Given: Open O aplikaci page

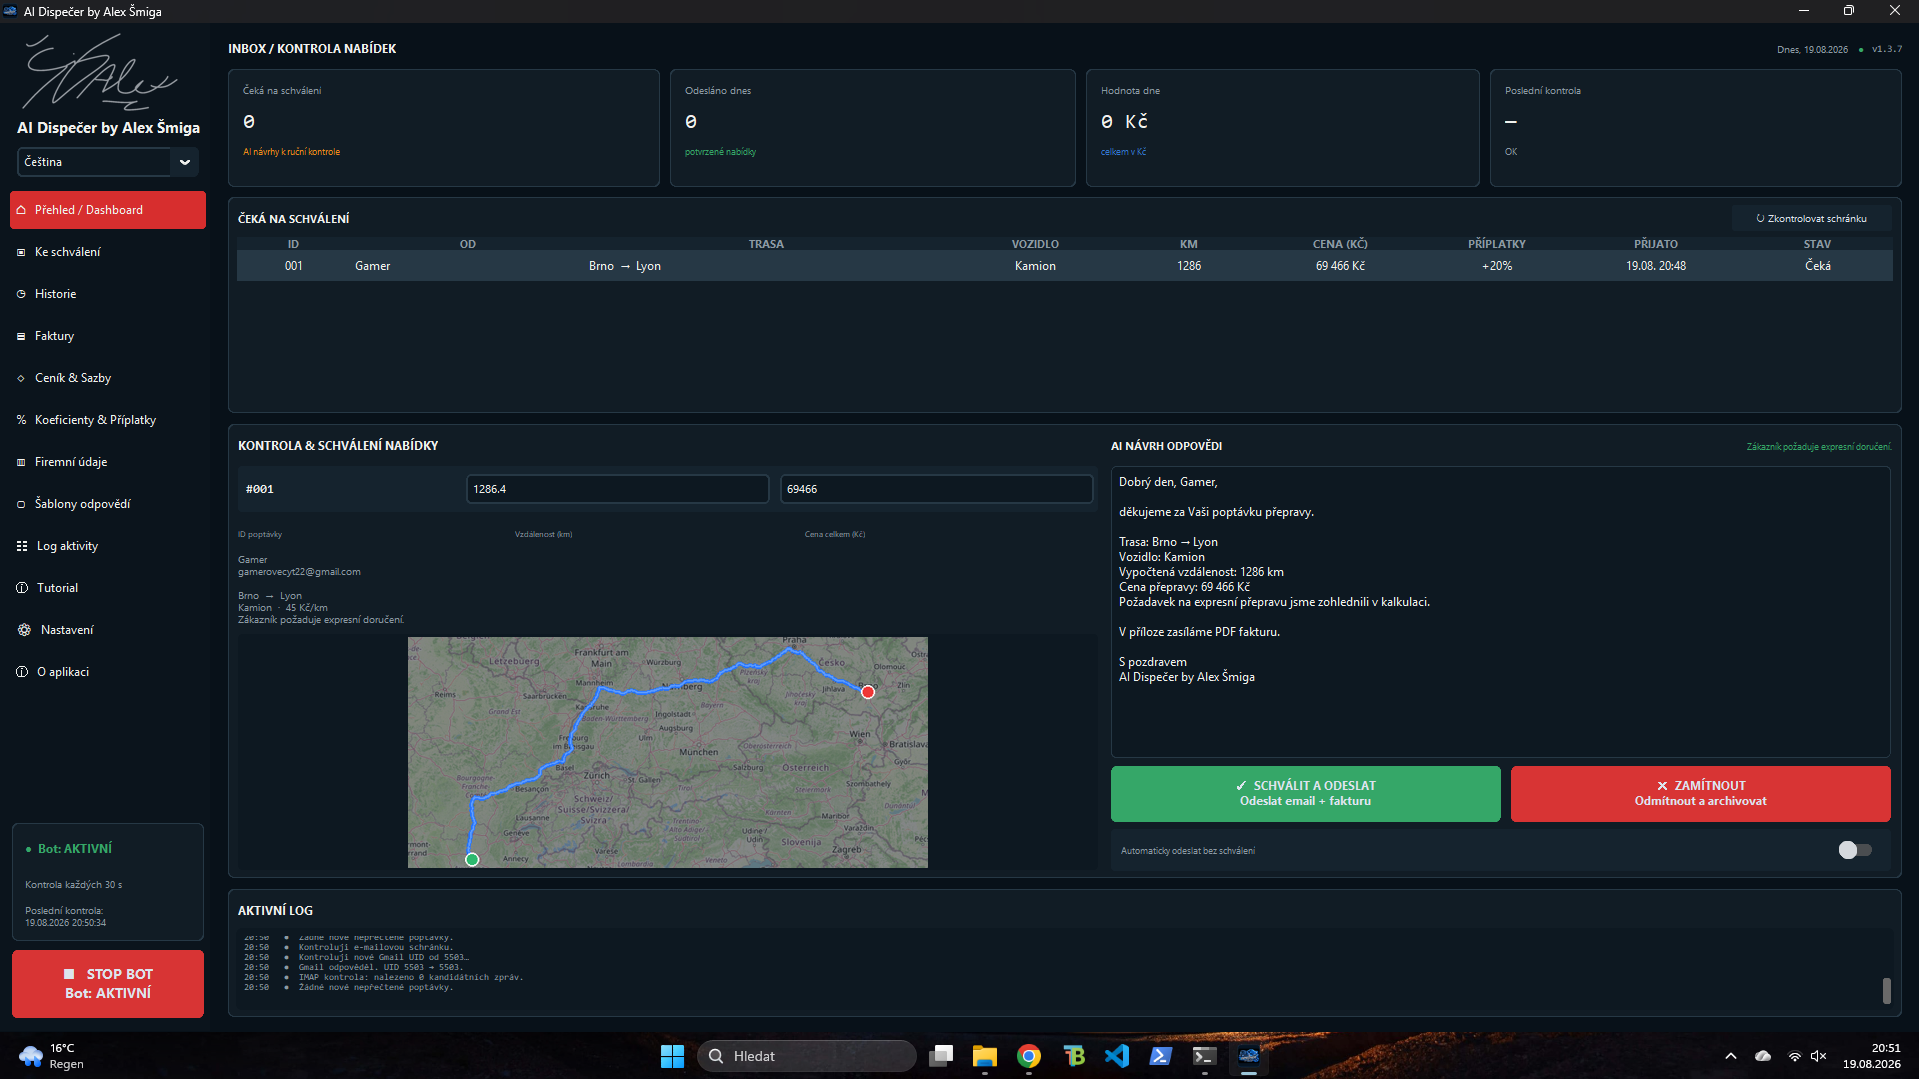Looking at the screenshot, I should [x=108, y=672].
